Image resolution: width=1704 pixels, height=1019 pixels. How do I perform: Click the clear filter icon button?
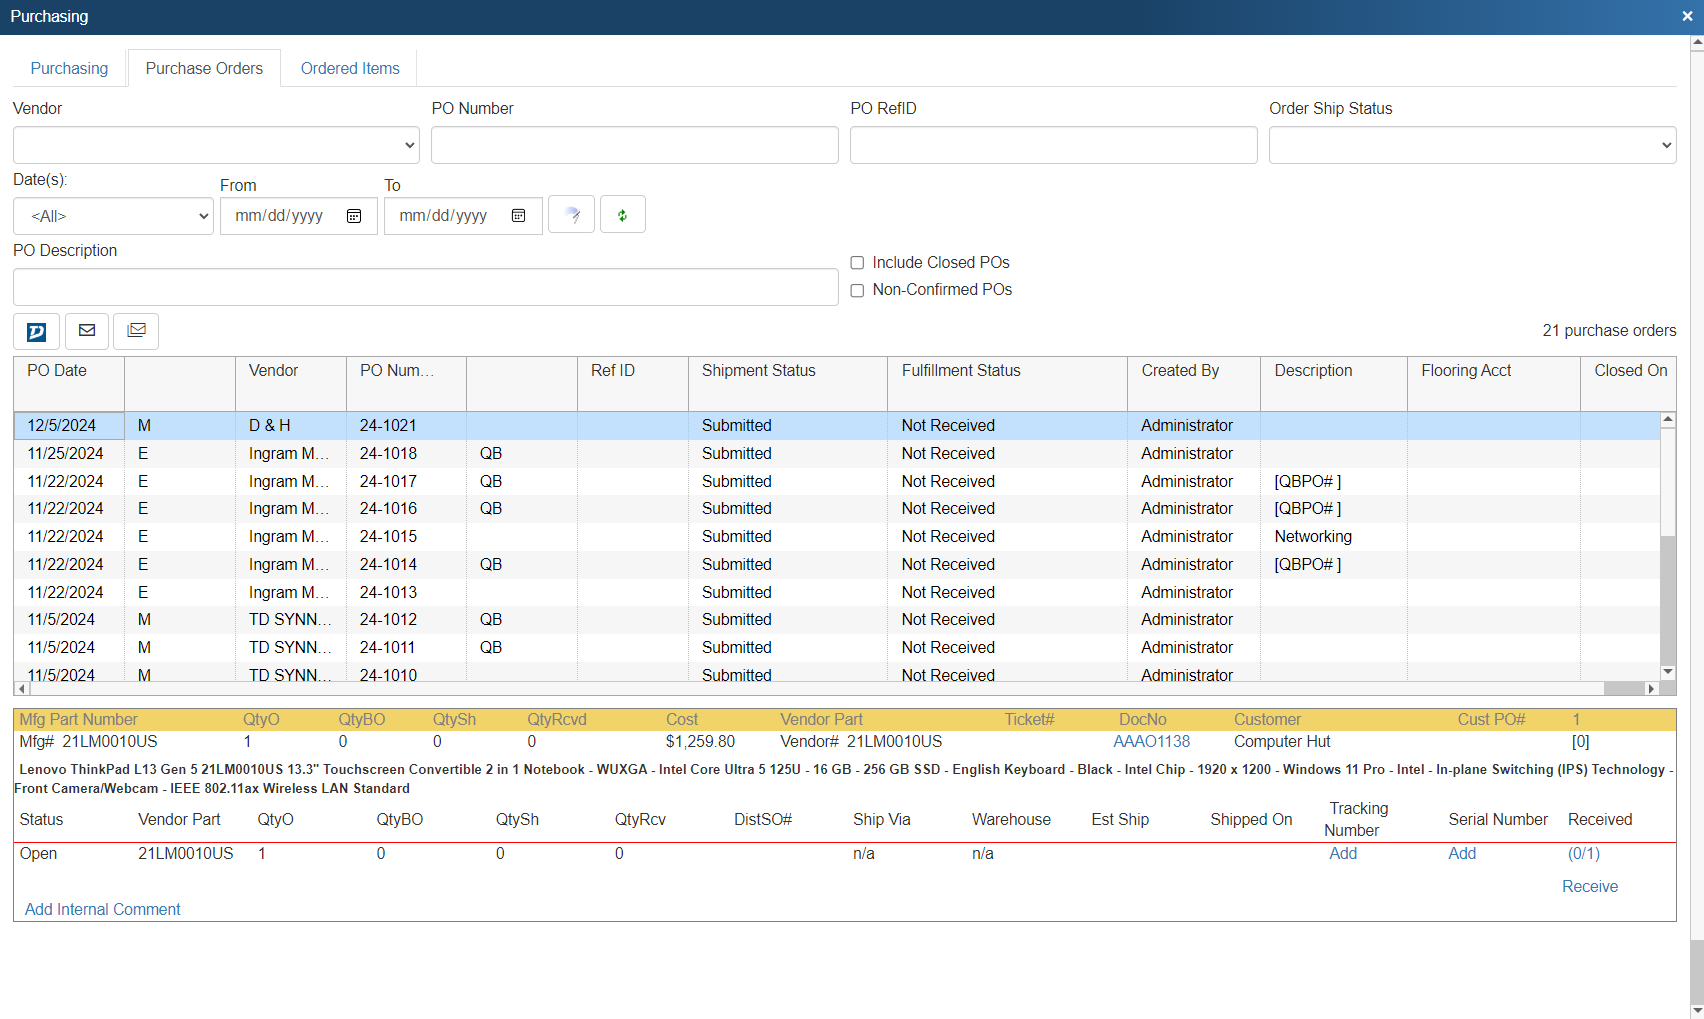[x=572, y=215]
